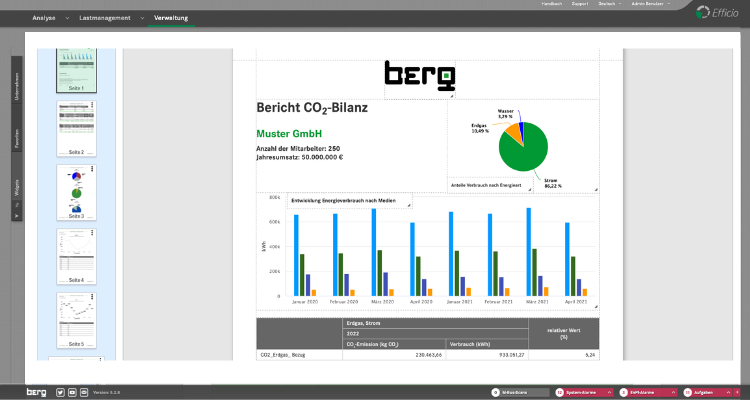The image size is (750, 400).
Task: Open three-dot menu on Seite 4 thumbnail
Action: (x=92, y=234)
